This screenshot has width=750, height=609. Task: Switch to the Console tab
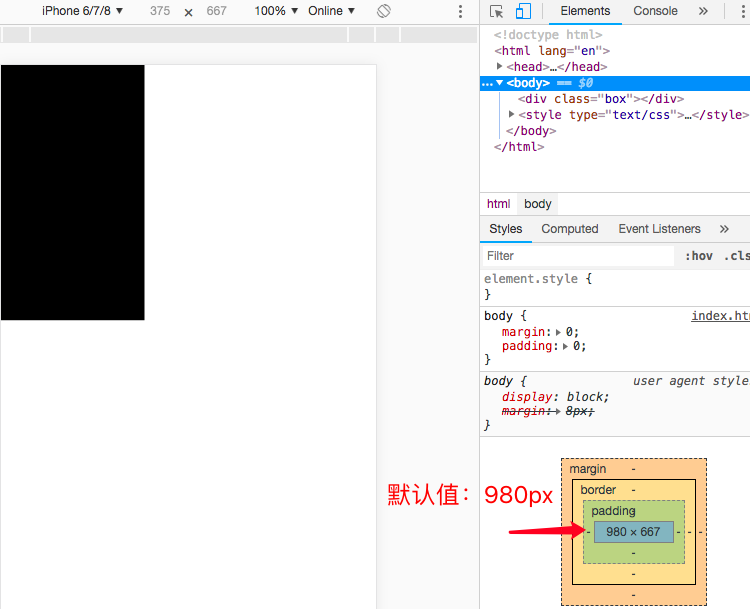[655, 11]
